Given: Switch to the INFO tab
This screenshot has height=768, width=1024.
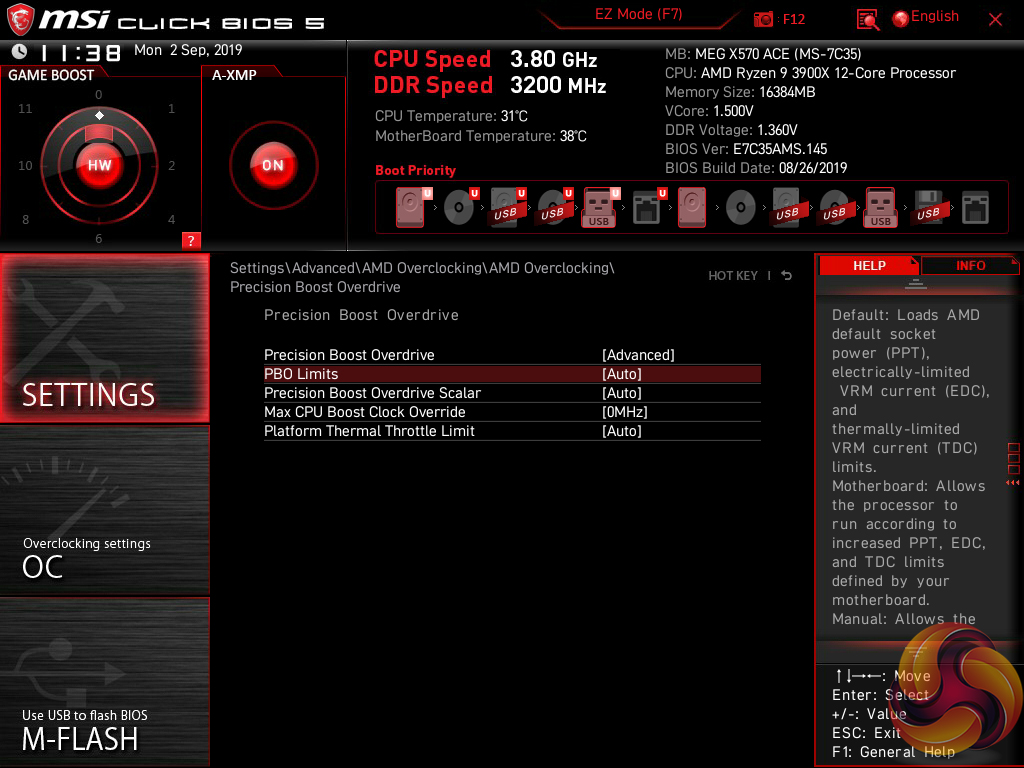Looking at the screenshot, I should tap(970, 266).
